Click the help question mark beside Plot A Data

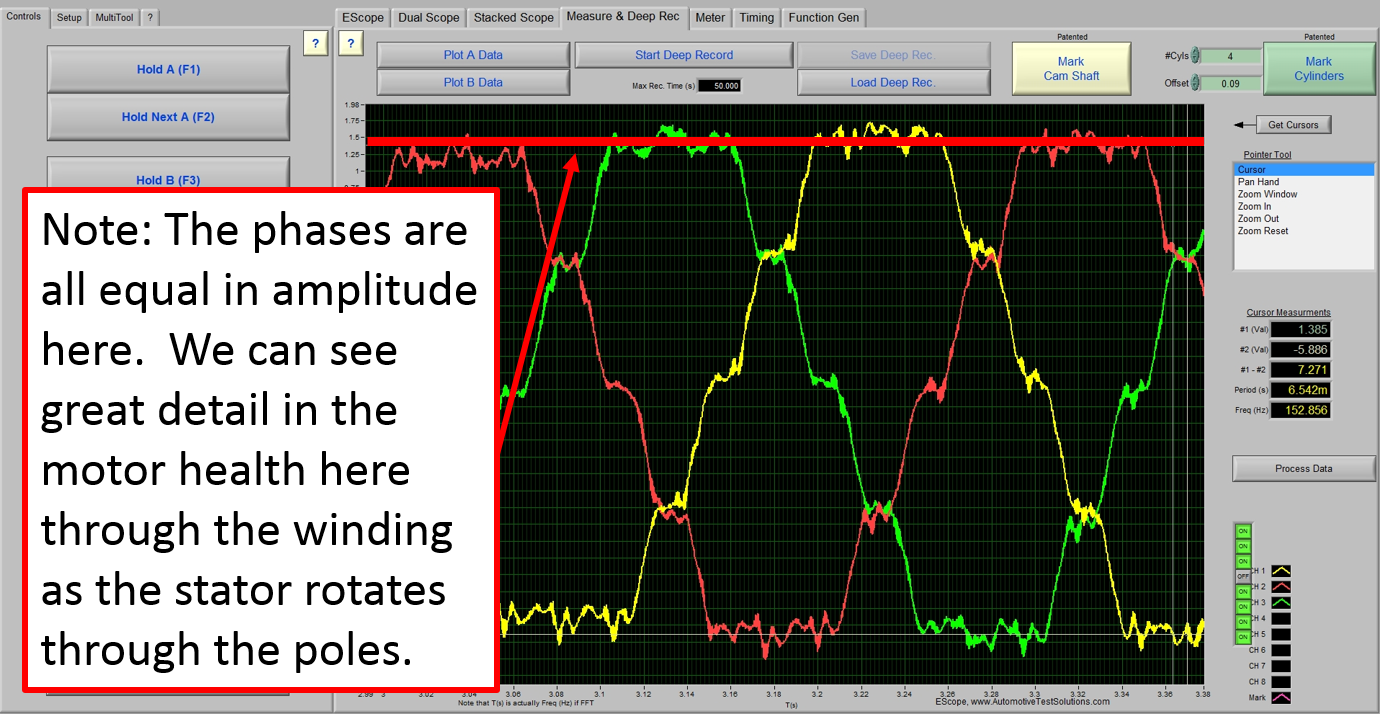point(350,43)
